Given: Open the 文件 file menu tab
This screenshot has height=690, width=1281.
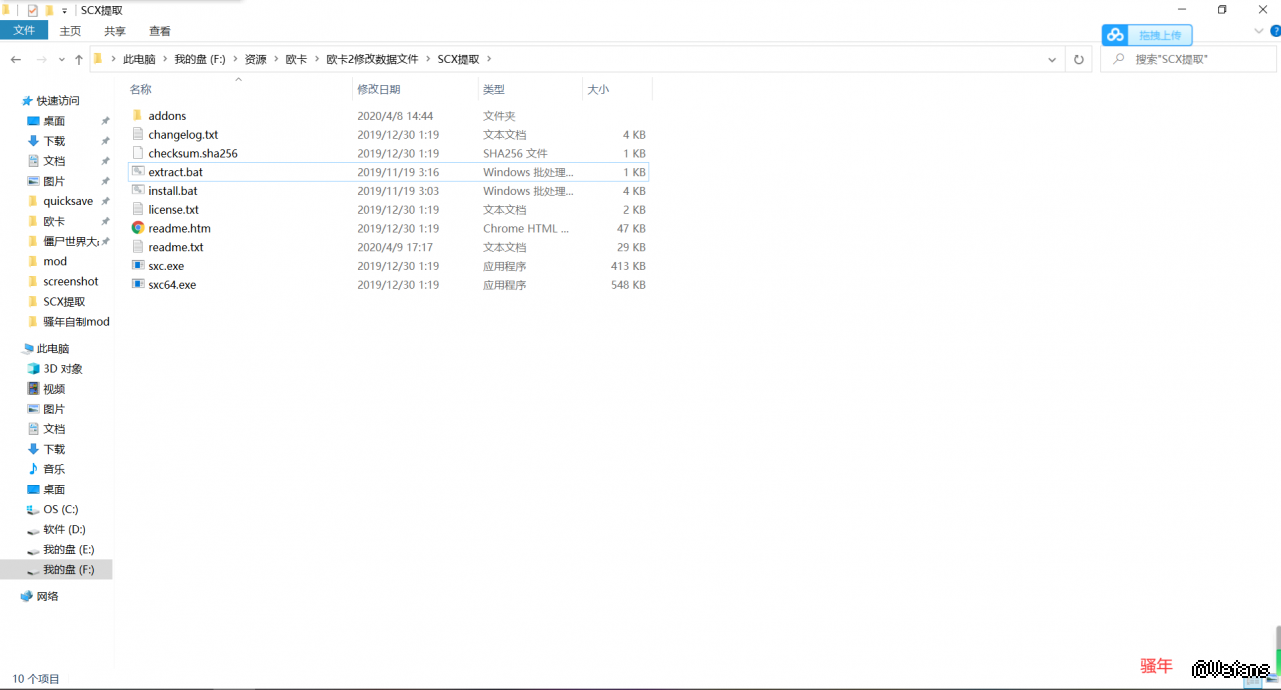Looking at the screenshot, I should 24,31.
